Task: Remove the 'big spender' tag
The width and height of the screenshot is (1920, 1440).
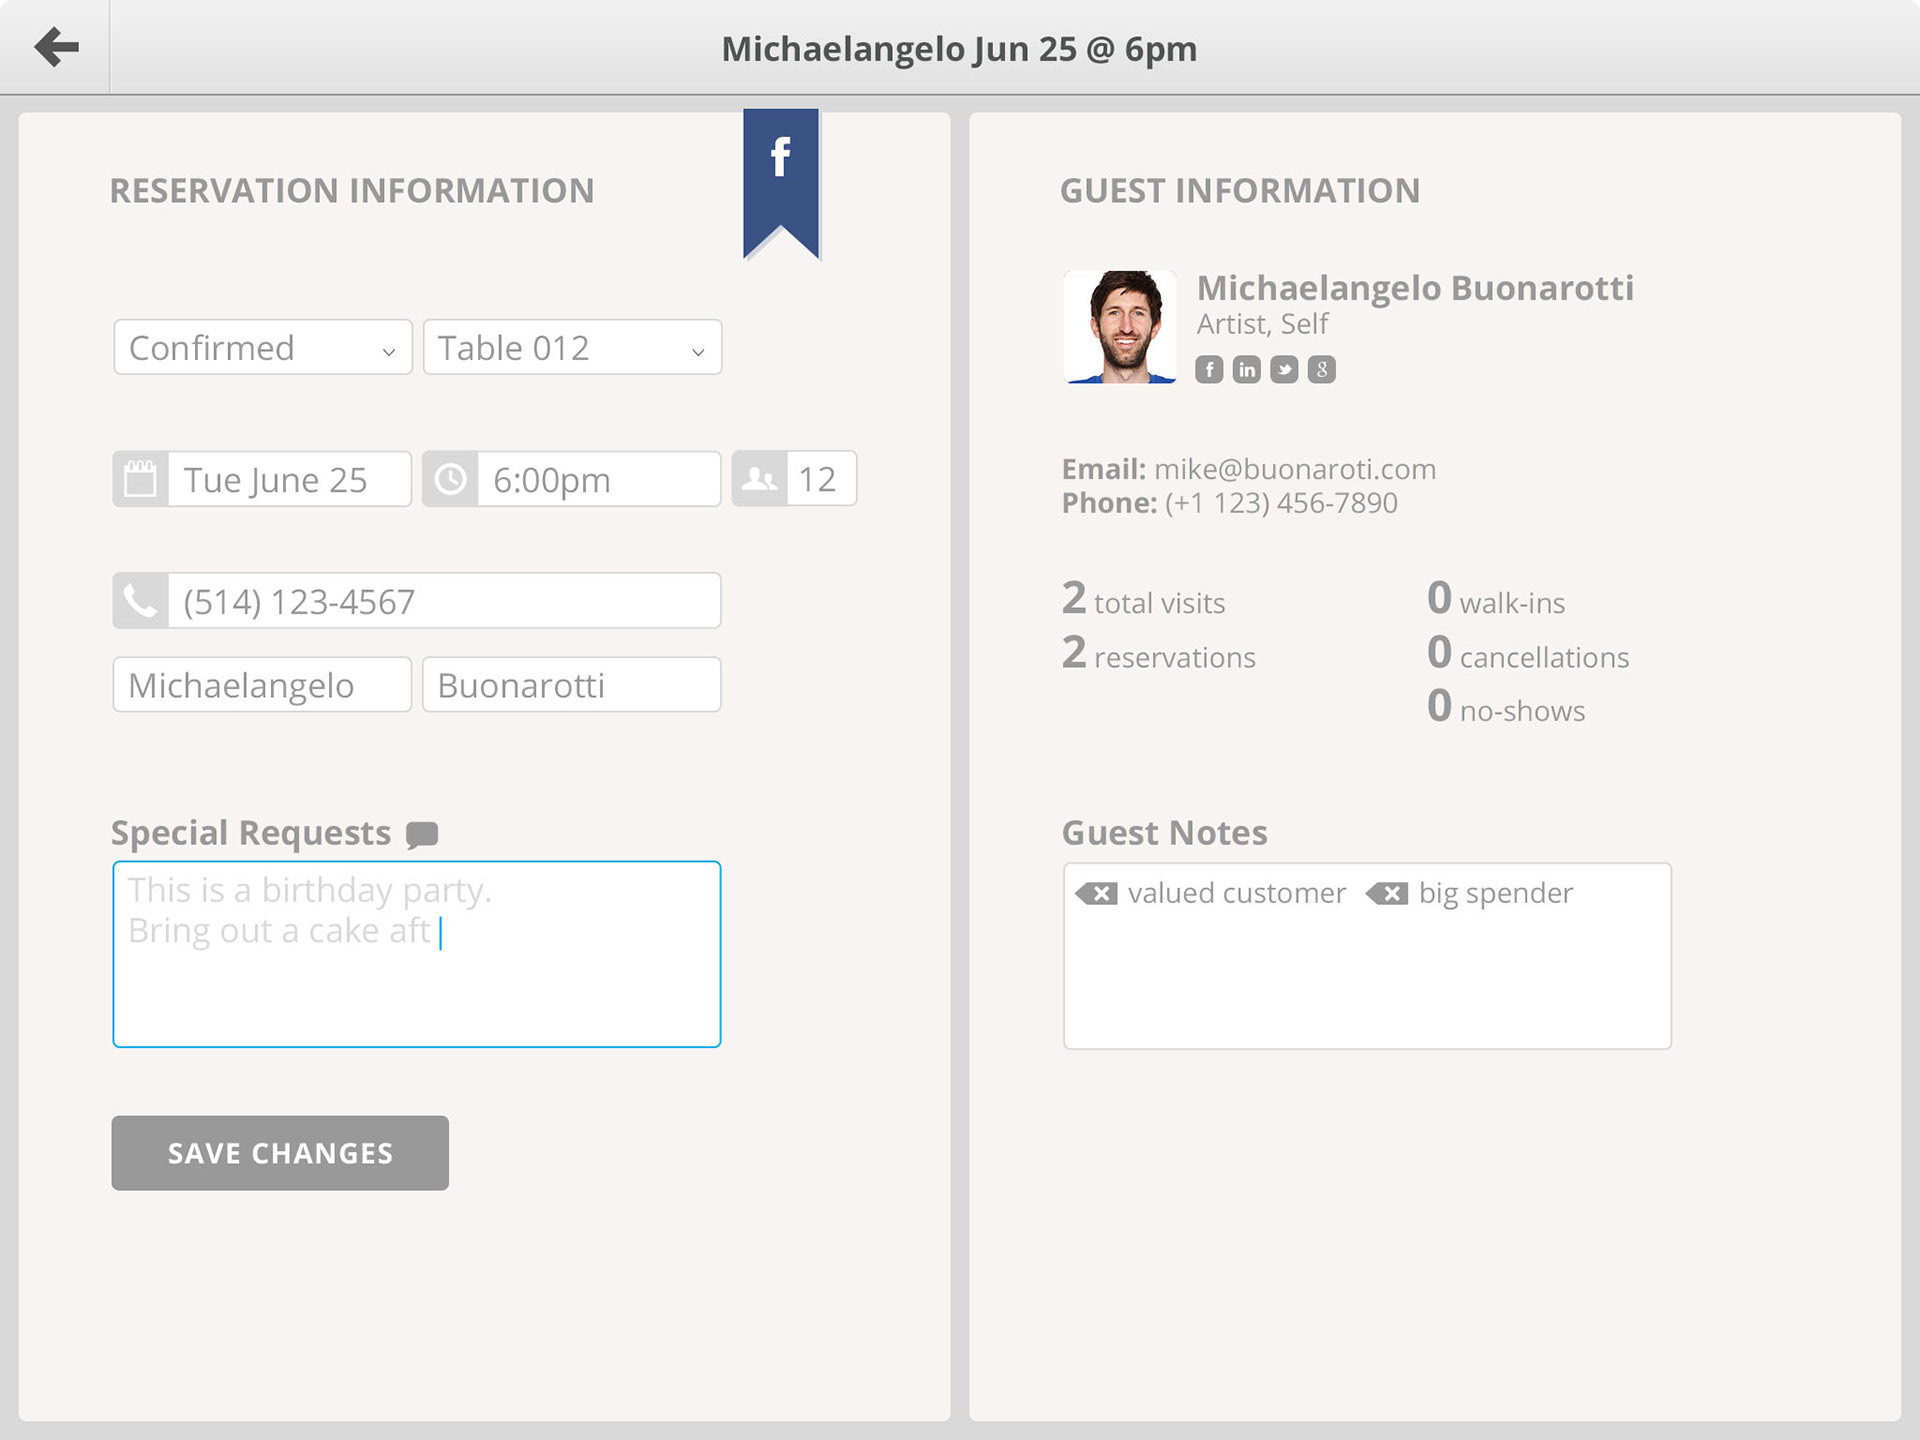Action: (1388, 894)
